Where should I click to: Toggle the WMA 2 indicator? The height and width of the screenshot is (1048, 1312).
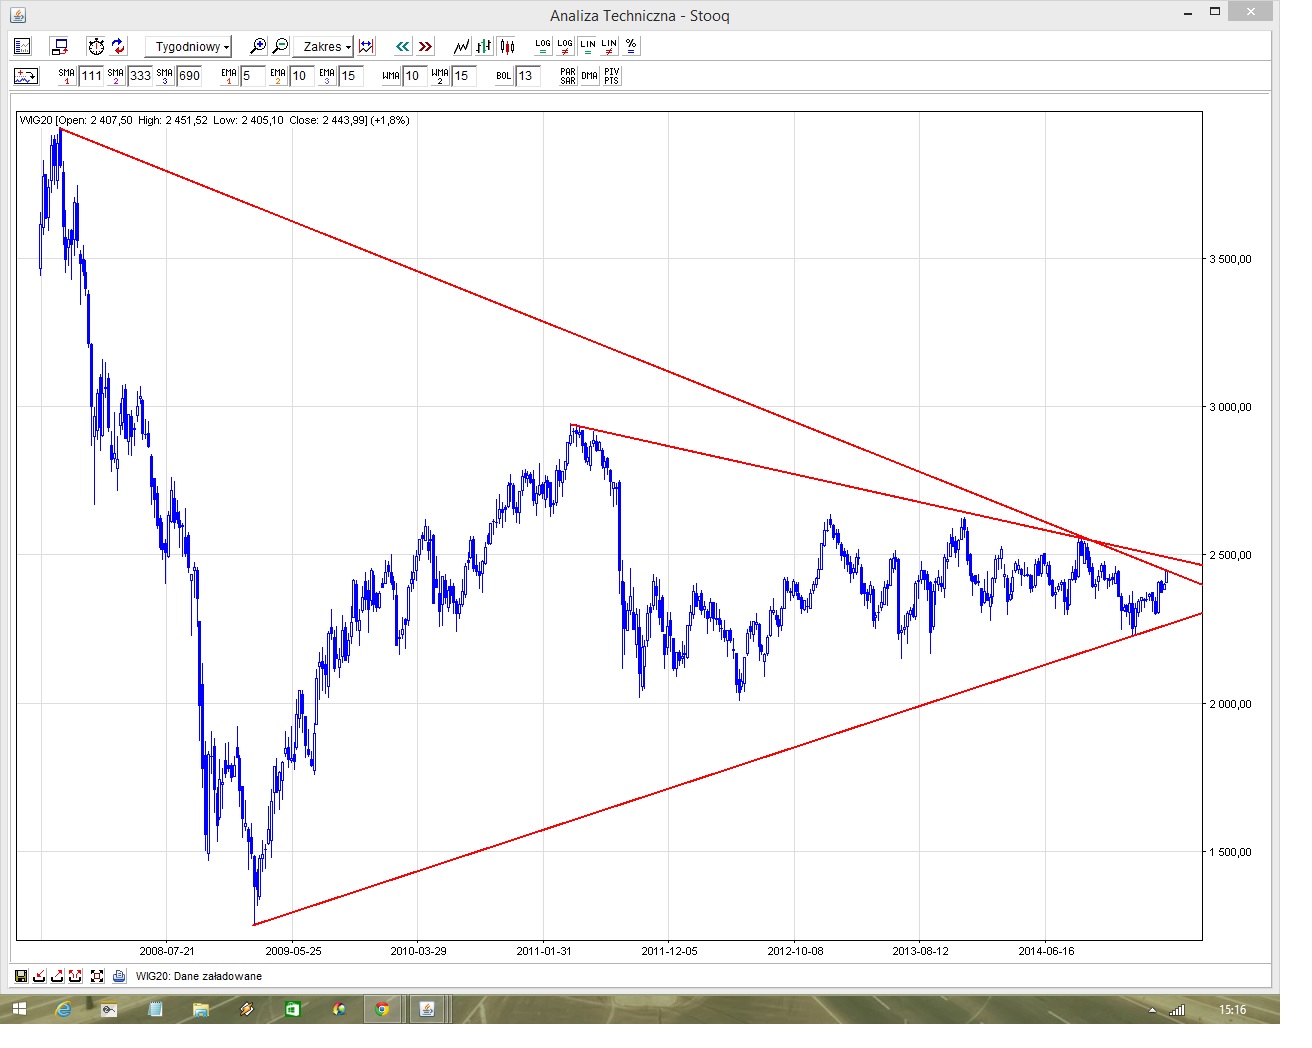point(440,76)
